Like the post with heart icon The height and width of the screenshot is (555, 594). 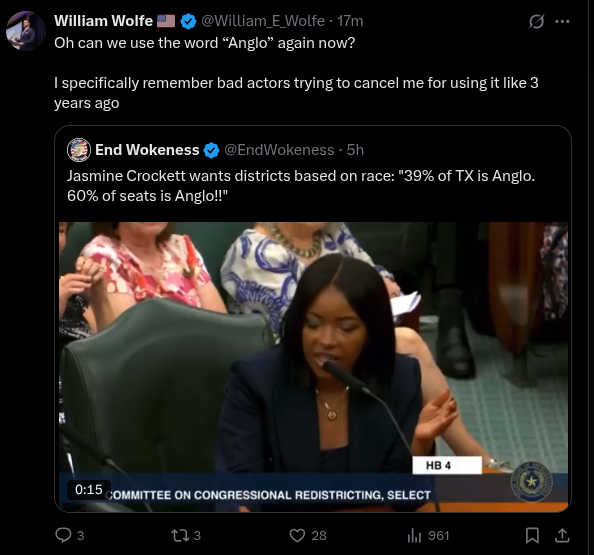[x=297, y=535]
